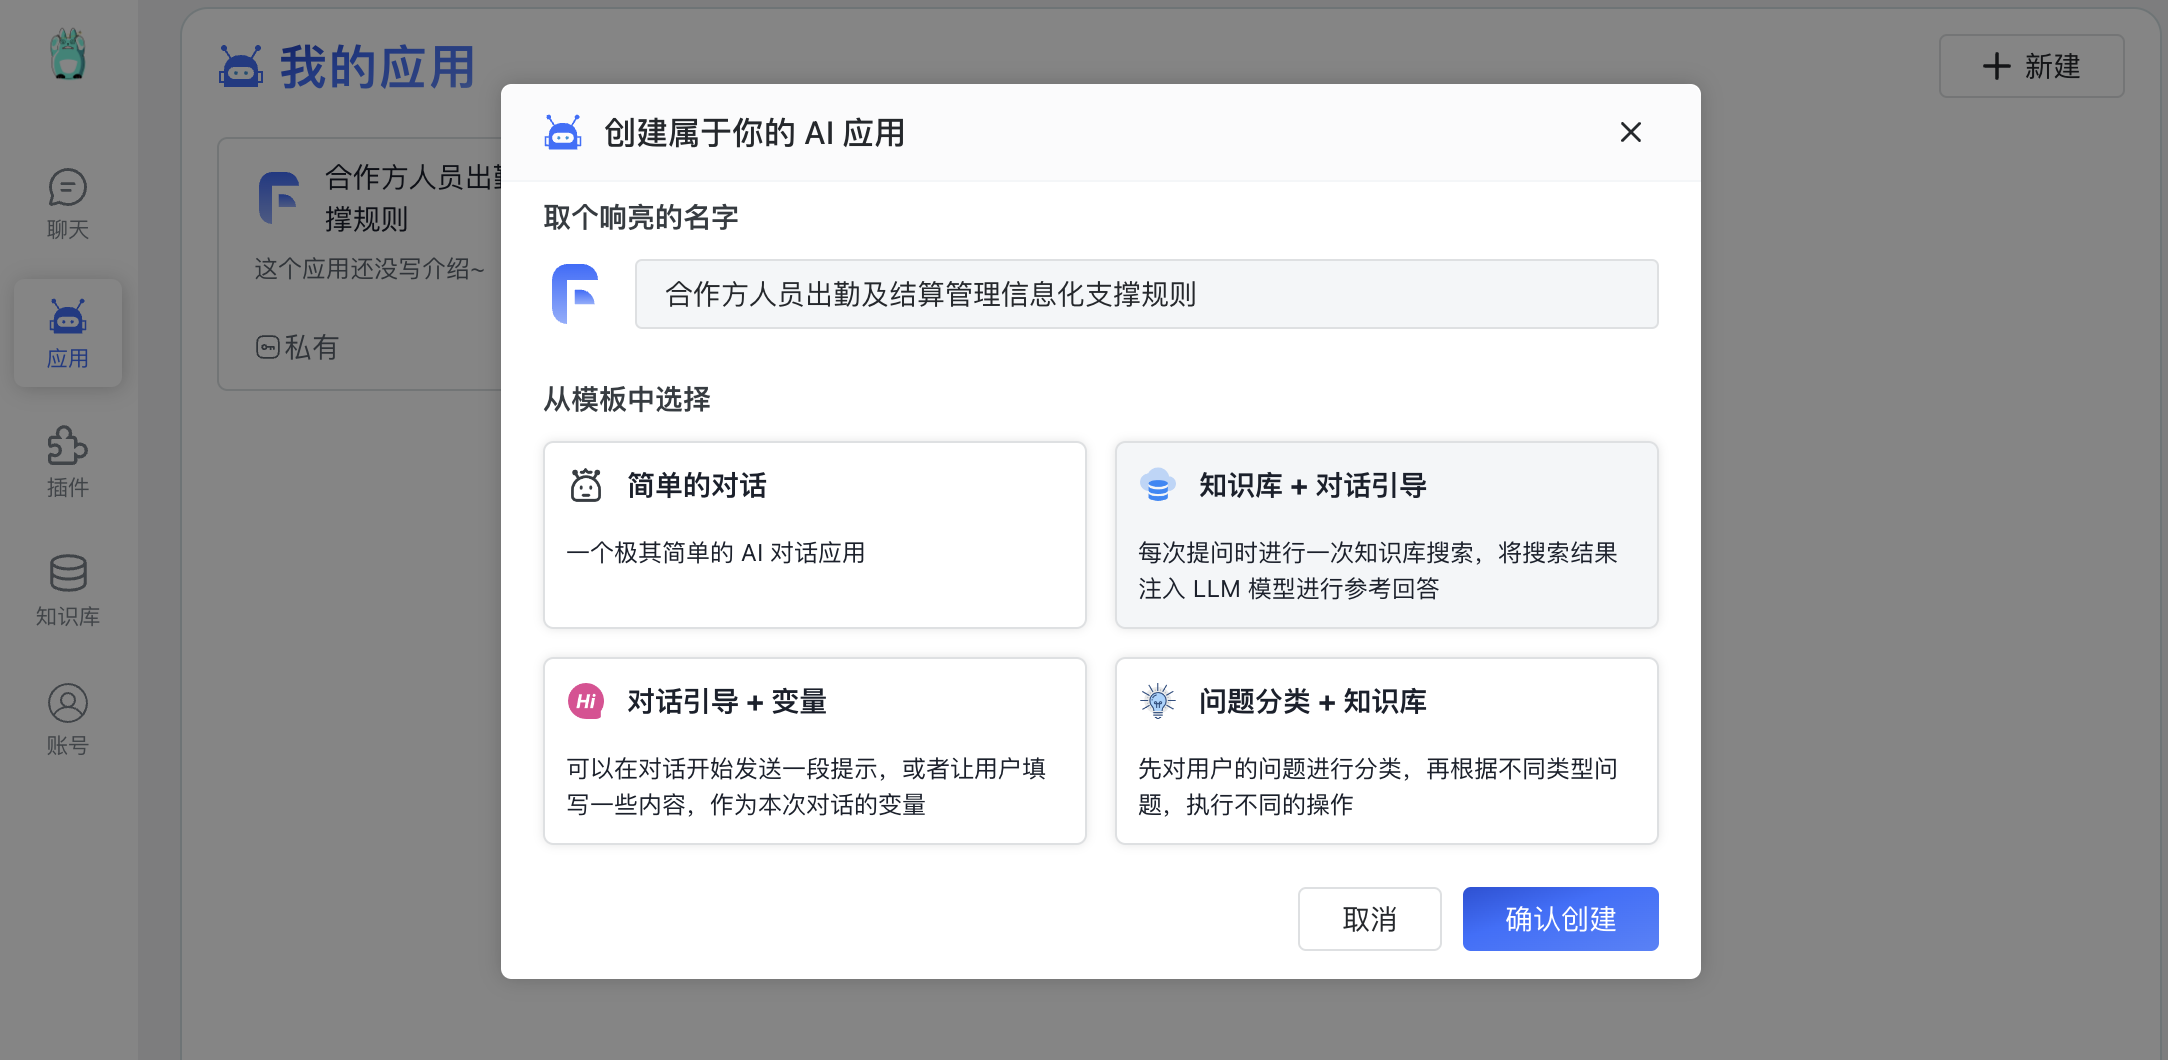The height and width of the screenshot is (1060, 2168).
Task: Choose the 知识库 + 对话引导 template
Action: point(1386,535)
